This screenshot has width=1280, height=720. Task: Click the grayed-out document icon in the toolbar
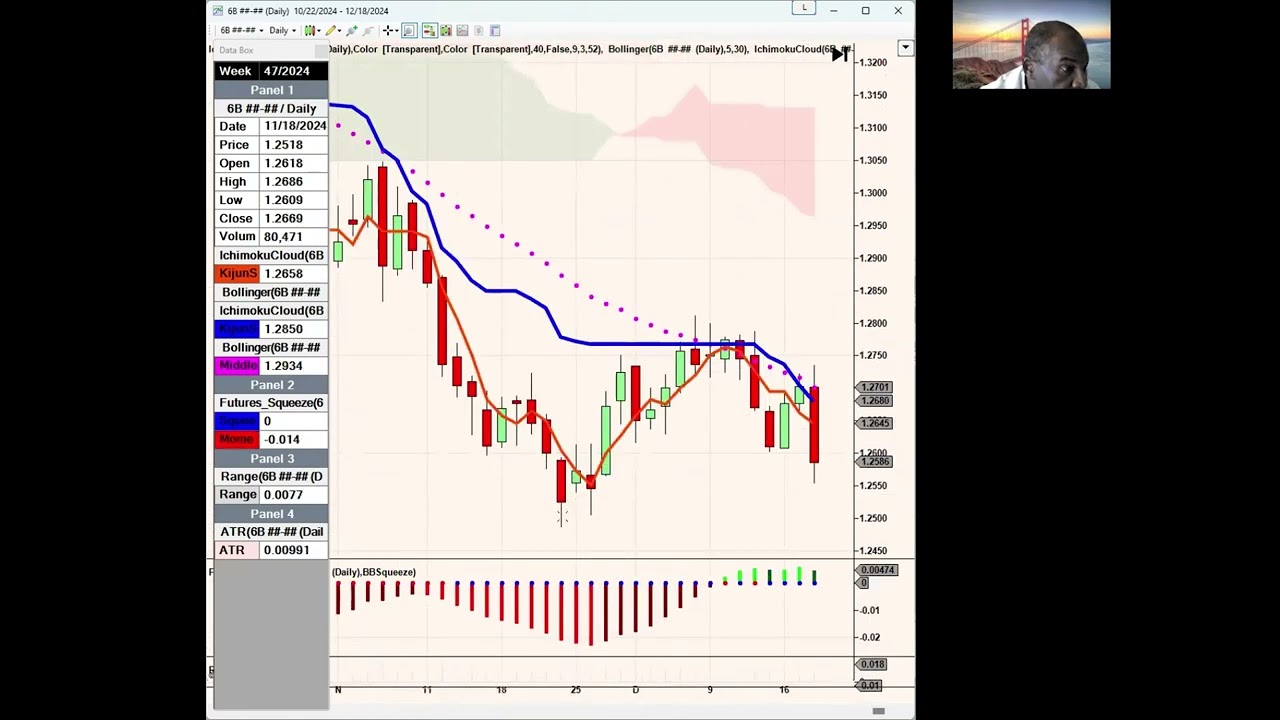tap(478, 30)
